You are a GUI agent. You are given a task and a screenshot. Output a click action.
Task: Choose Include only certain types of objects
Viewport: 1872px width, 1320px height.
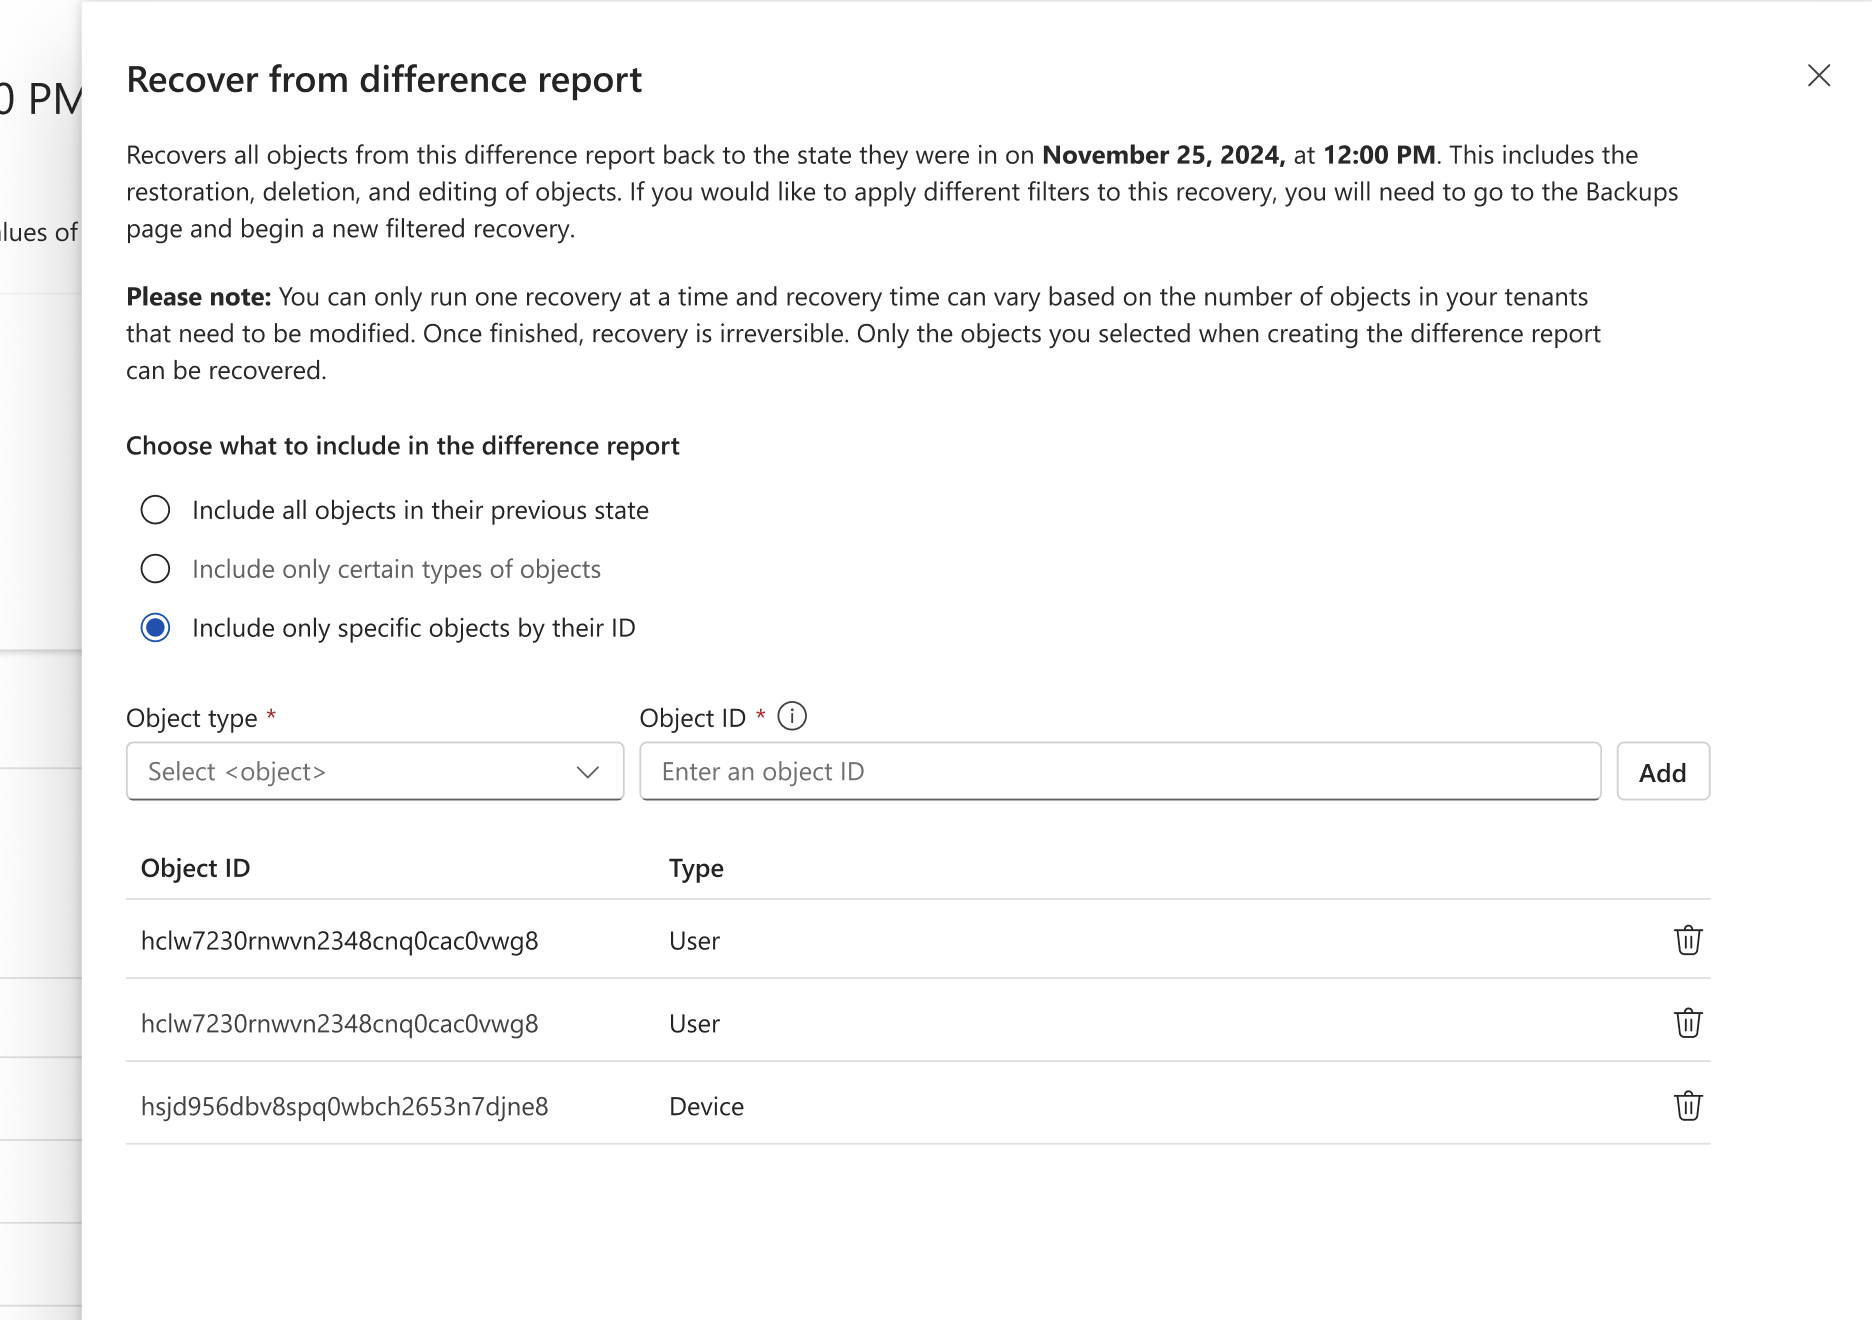click(x=155, y=569)
